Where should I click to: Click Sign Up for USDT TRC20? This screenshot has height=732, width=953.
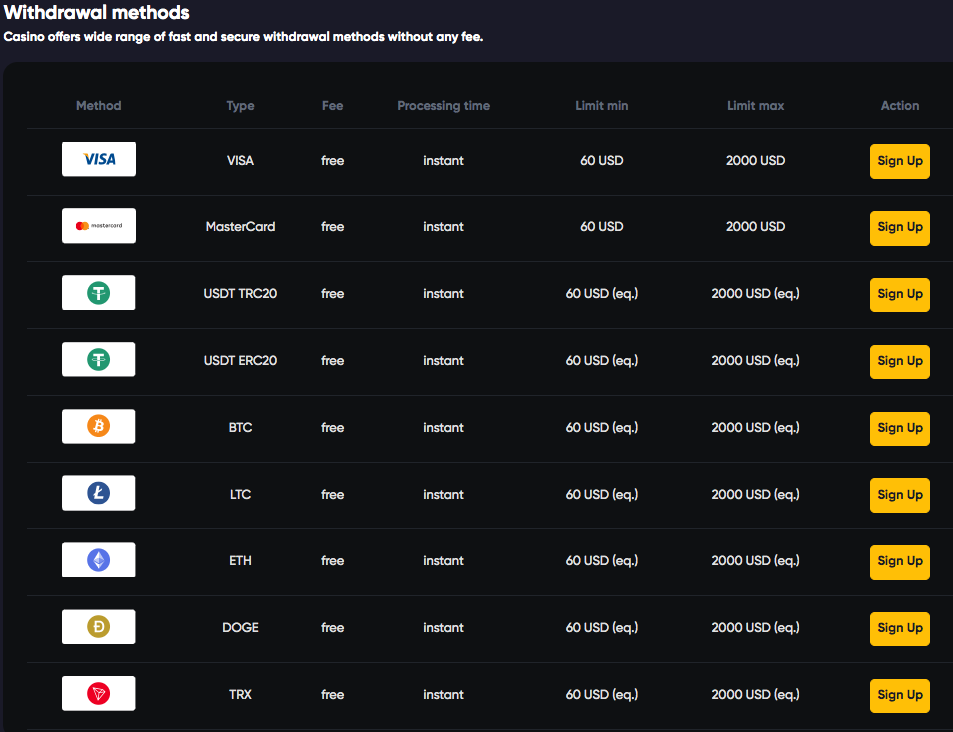[x=899, y=294]
